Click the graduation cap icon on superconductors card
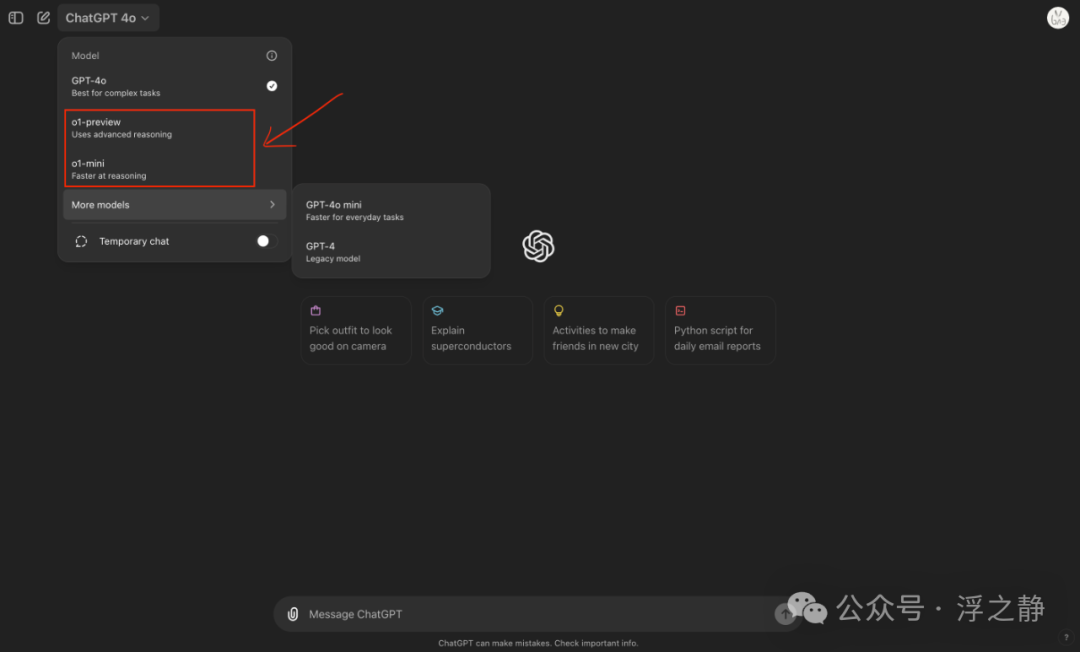This screenshot has width=1080, height=652. [x=437, y=311]
